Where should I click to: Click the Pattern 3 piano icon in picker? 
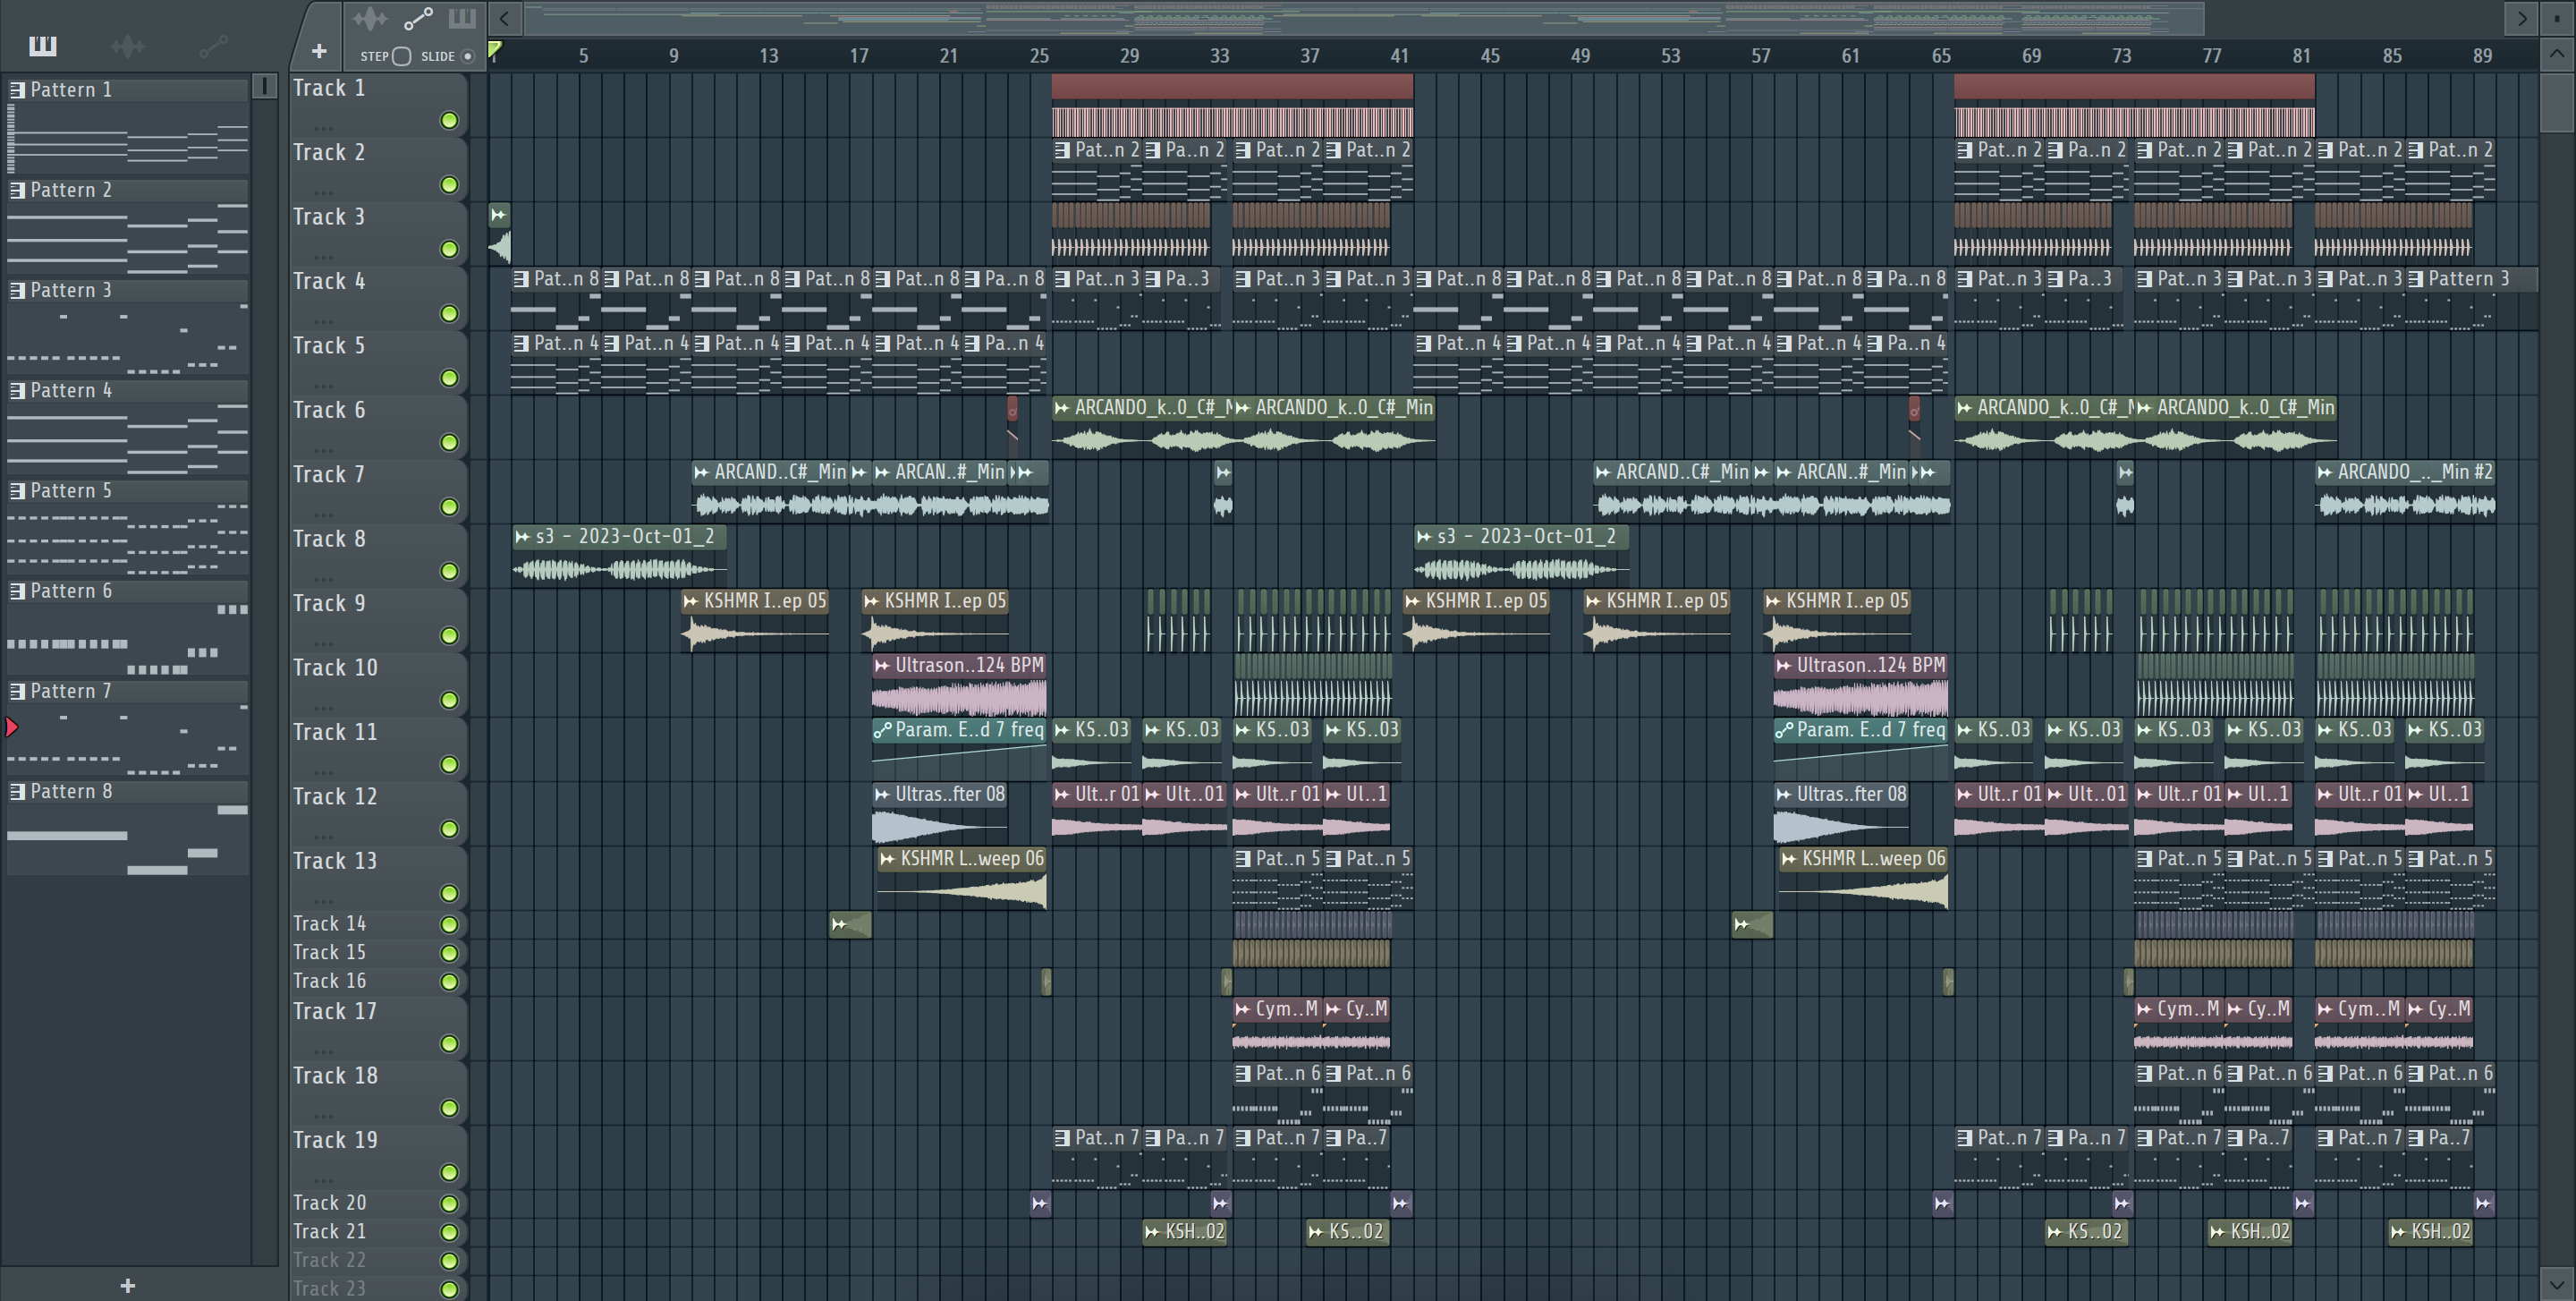[17, 290]
